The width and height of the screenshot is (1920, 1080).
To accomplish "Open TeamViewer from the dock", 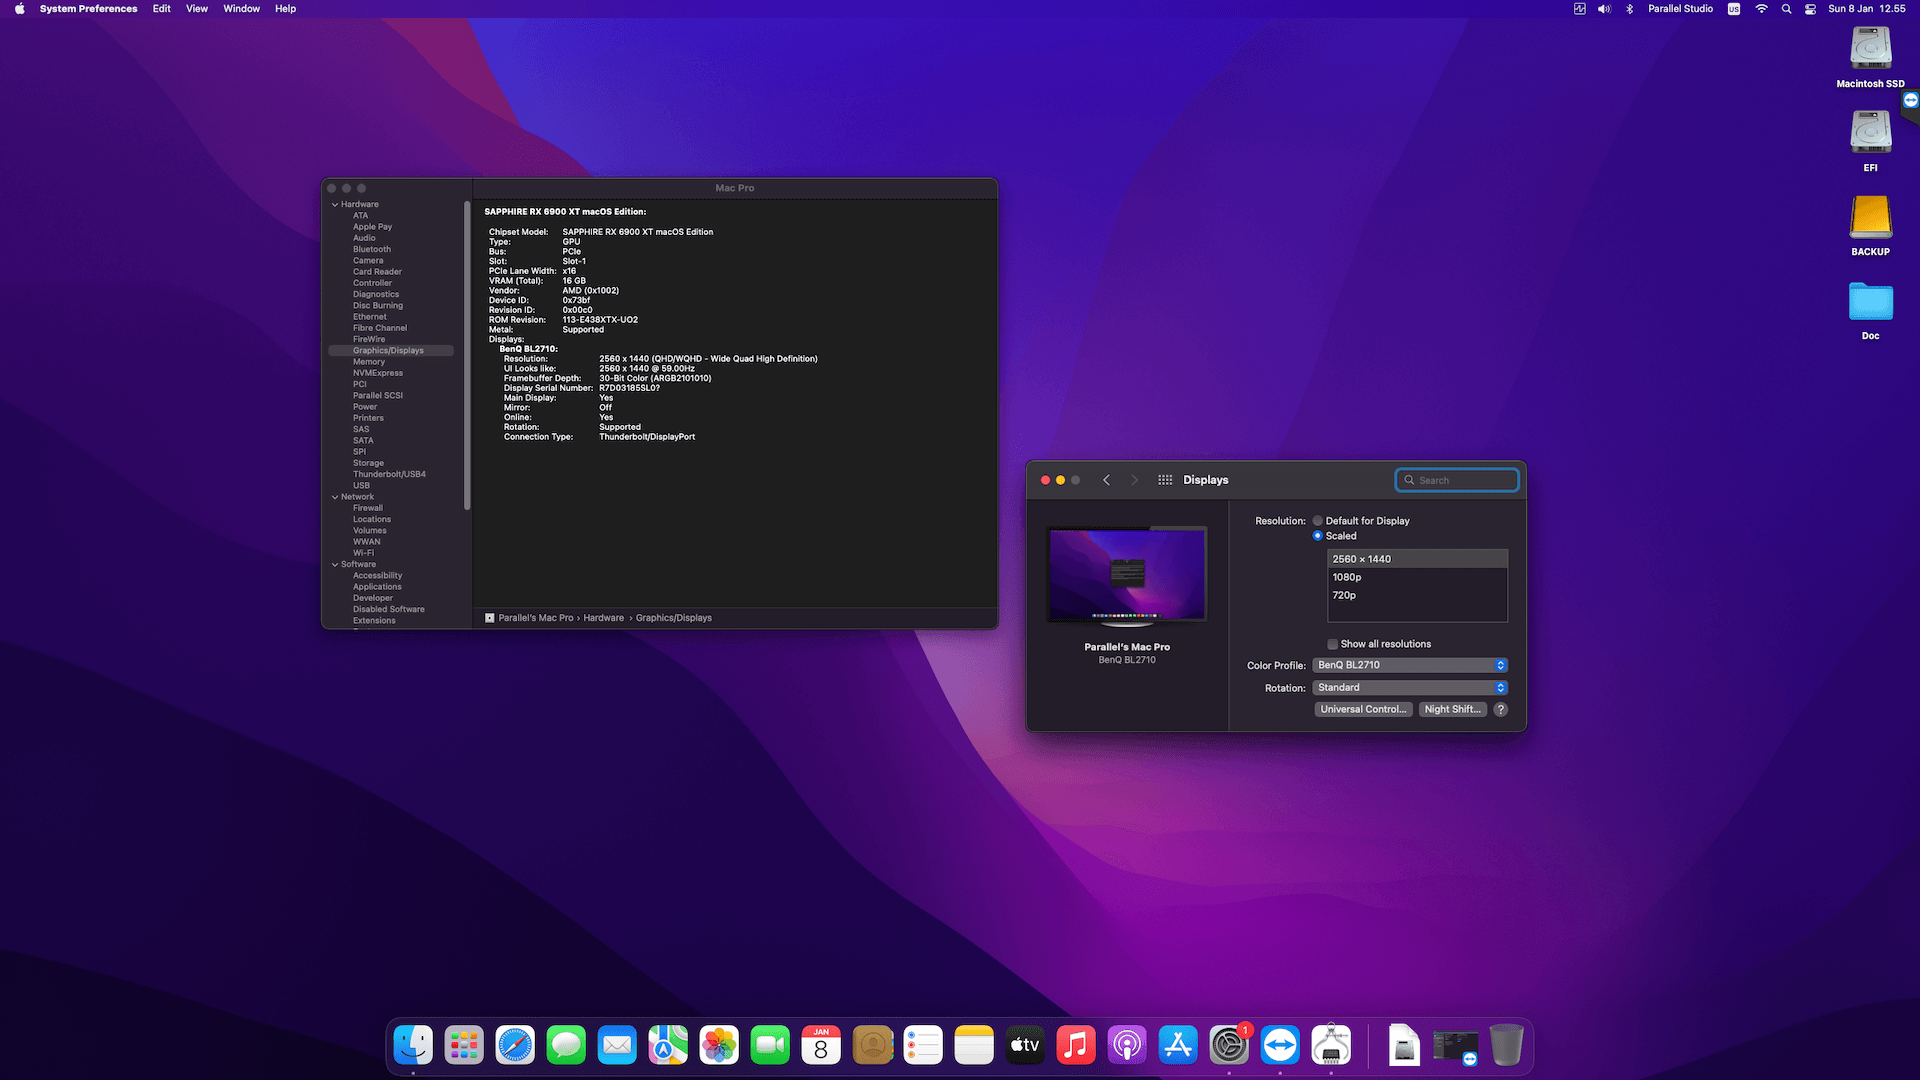I will pos(1280,1045).
